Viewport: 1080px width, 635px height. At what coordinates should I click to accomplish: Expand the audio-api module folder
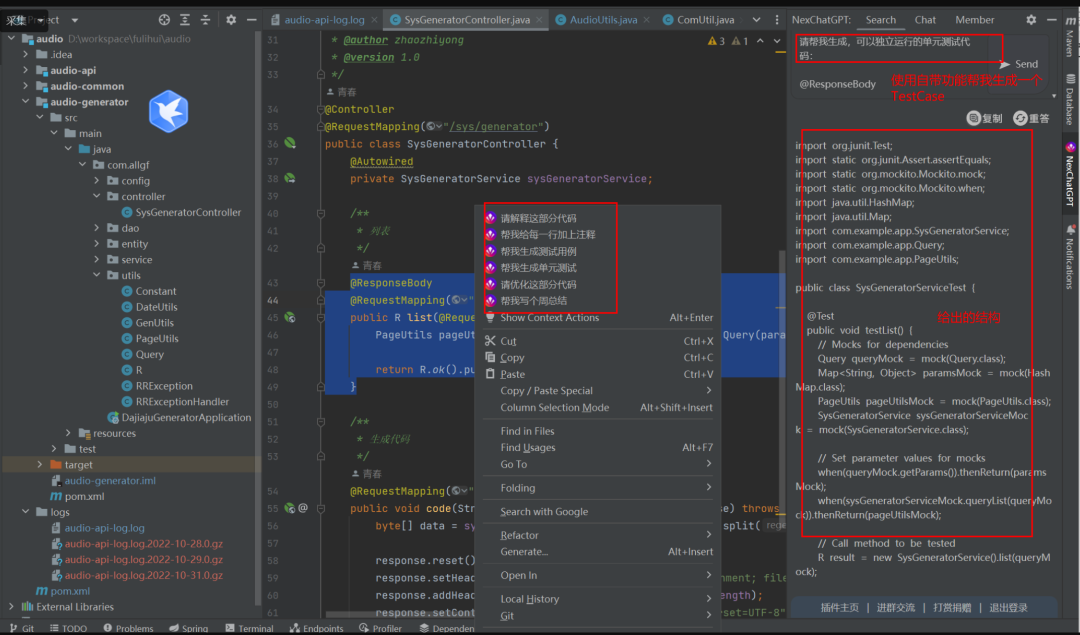click(26, 70)
